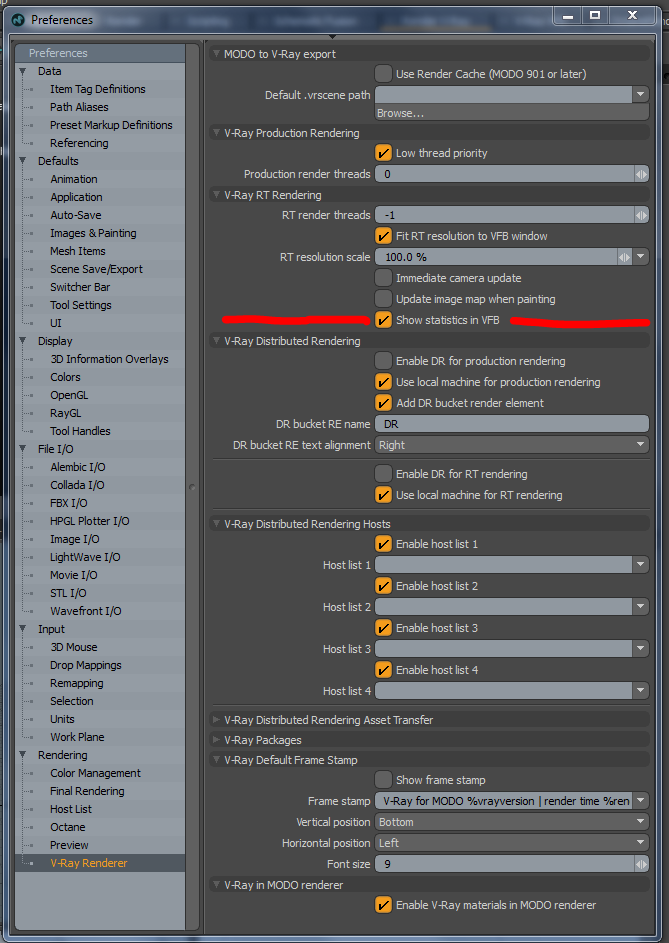Open Color Management preferences
The height and width of the screenshot is (943, 669).
(x=95, y=773)
